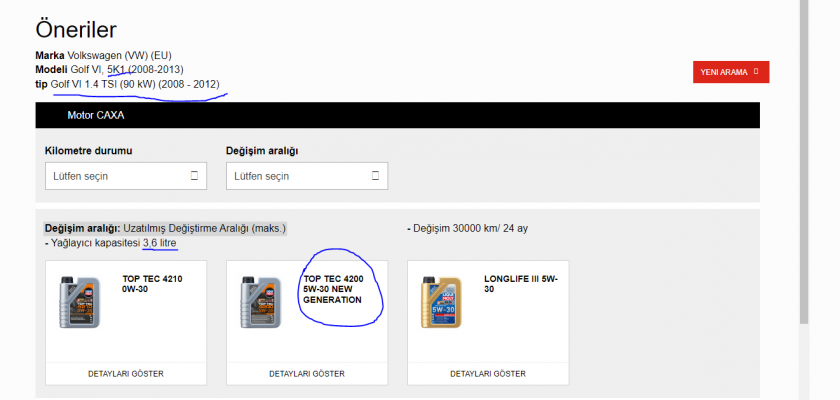The width and height of the screenshot is (840, 400).
Task: Click the text 'Volkswagen (VW) (EU)'
Action: (x=119, y=55)
